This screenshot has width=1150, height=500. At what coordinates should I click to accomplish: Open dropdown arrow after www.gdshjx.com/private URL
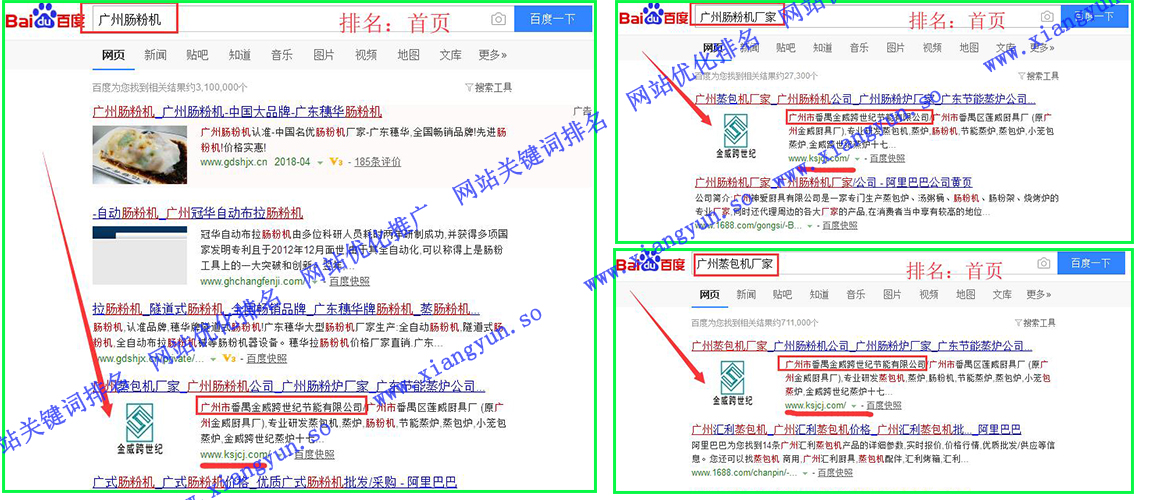[213, 359]
